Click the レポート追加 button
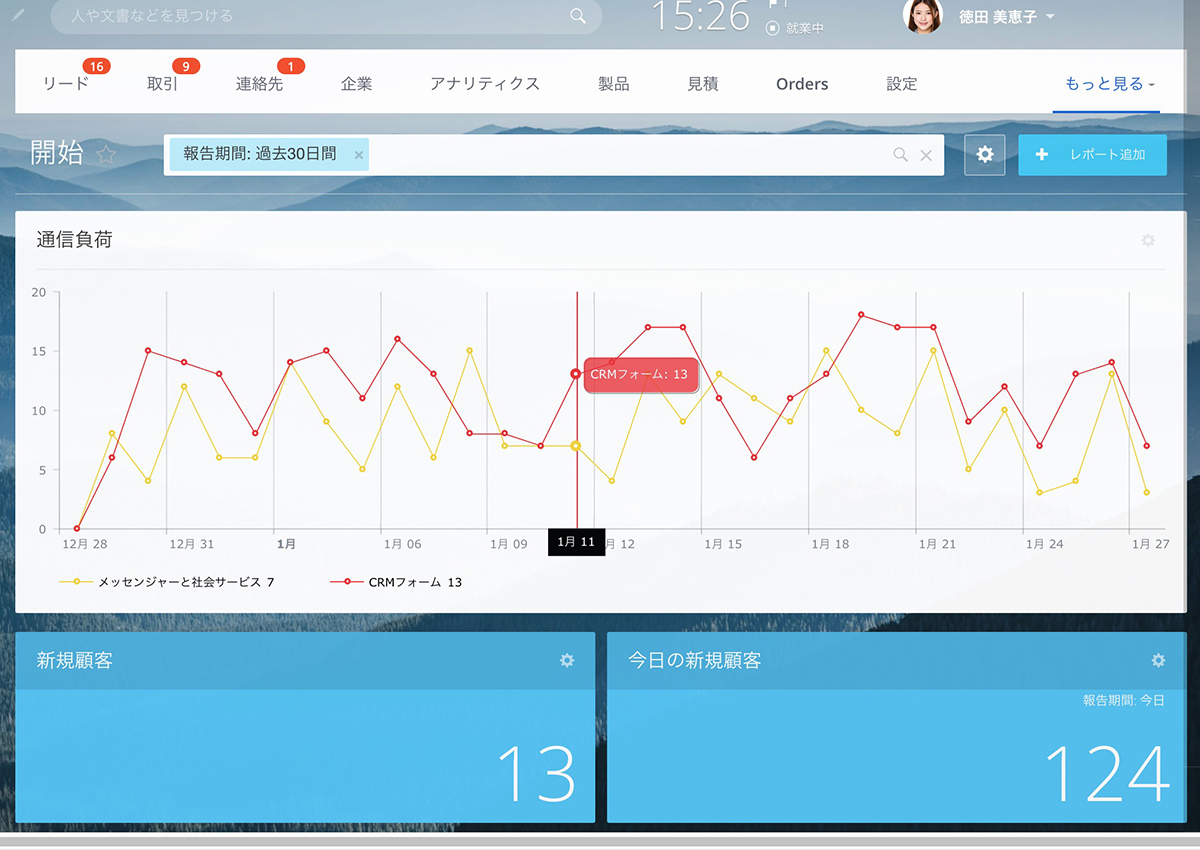The width and height of the screenshot is (1200, 850). pos(1092,155)
